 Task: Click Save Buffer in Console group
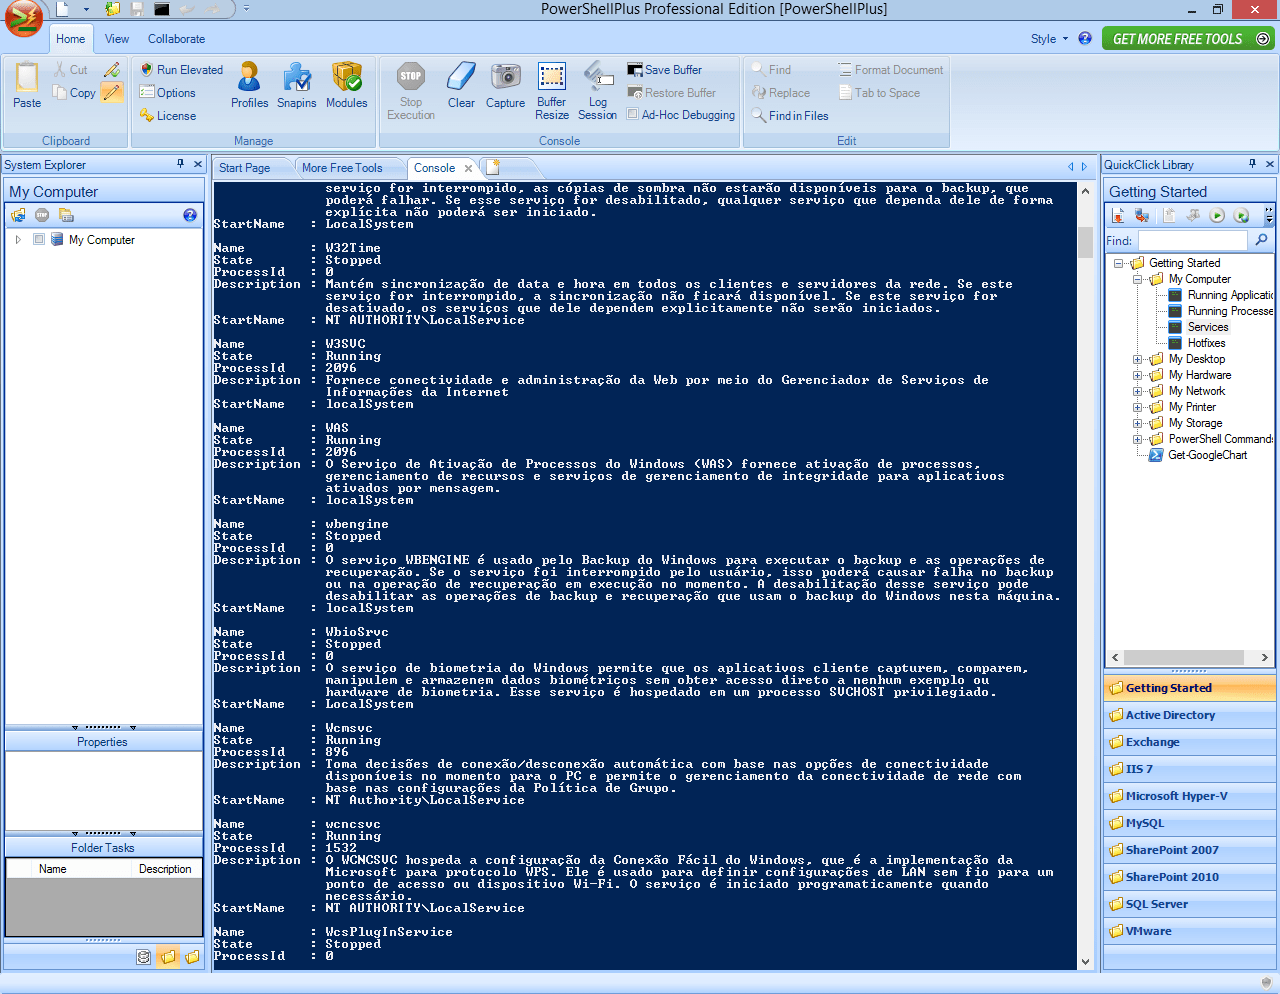(665, 70)
